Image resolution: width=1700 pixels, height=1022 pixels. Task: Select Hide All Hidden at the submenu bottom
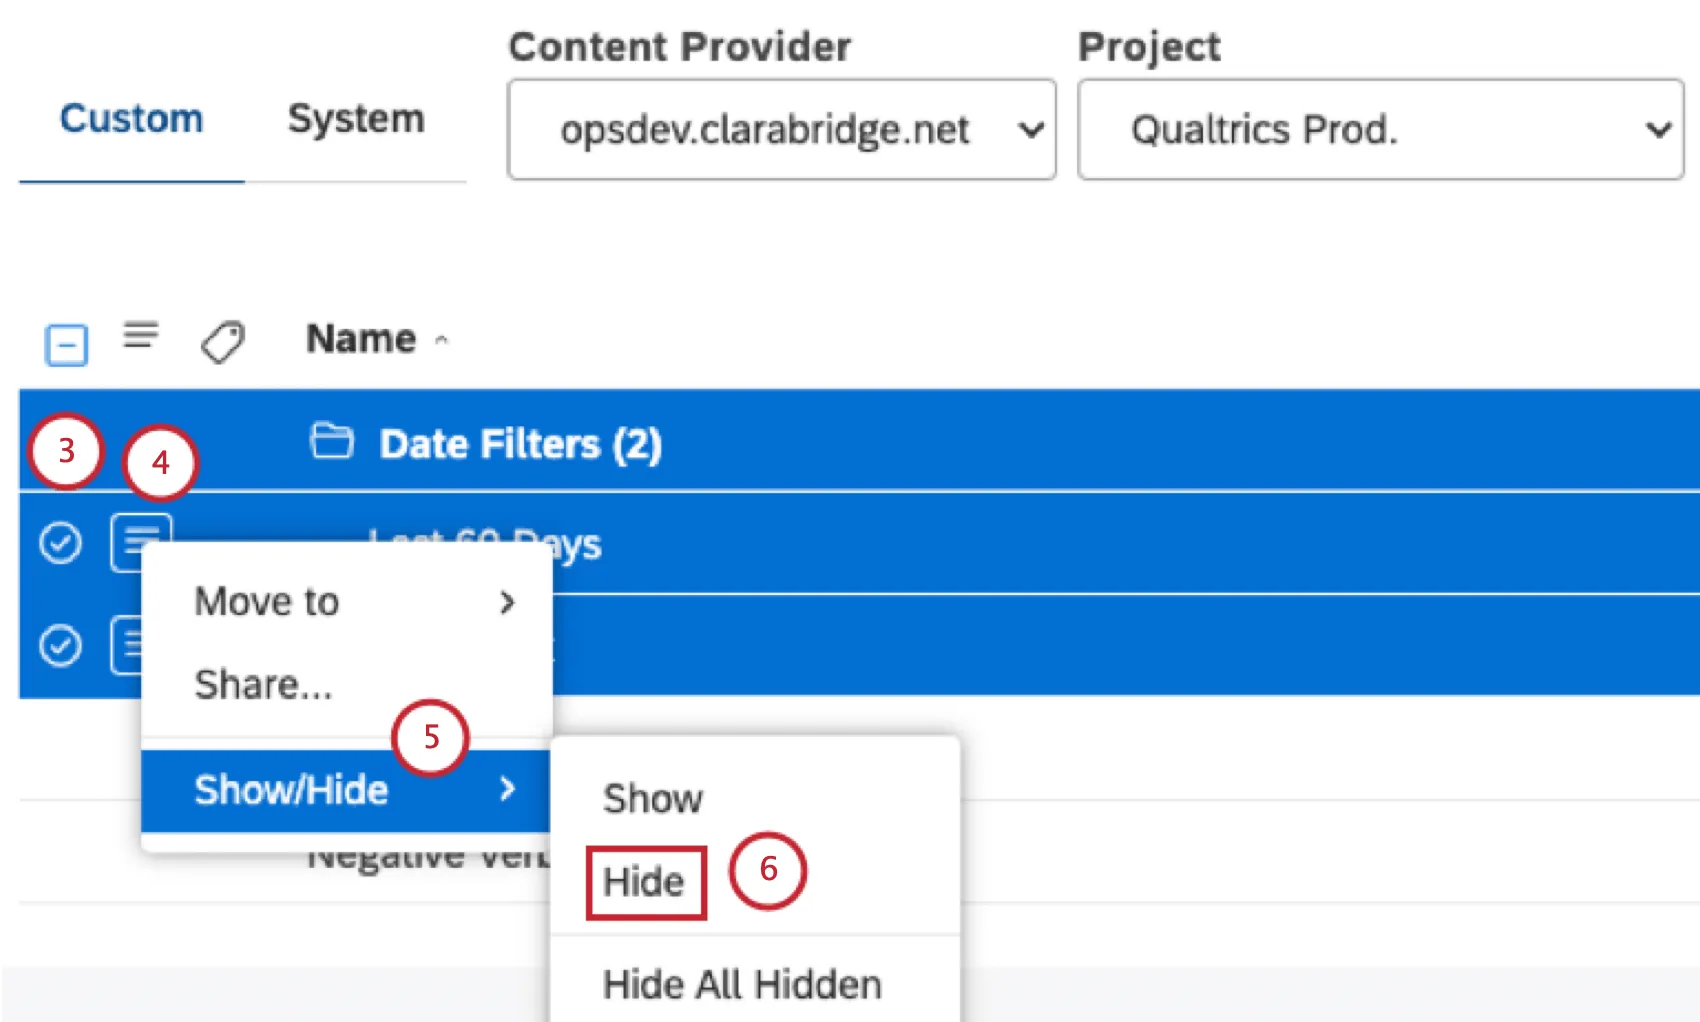(741, 983)
